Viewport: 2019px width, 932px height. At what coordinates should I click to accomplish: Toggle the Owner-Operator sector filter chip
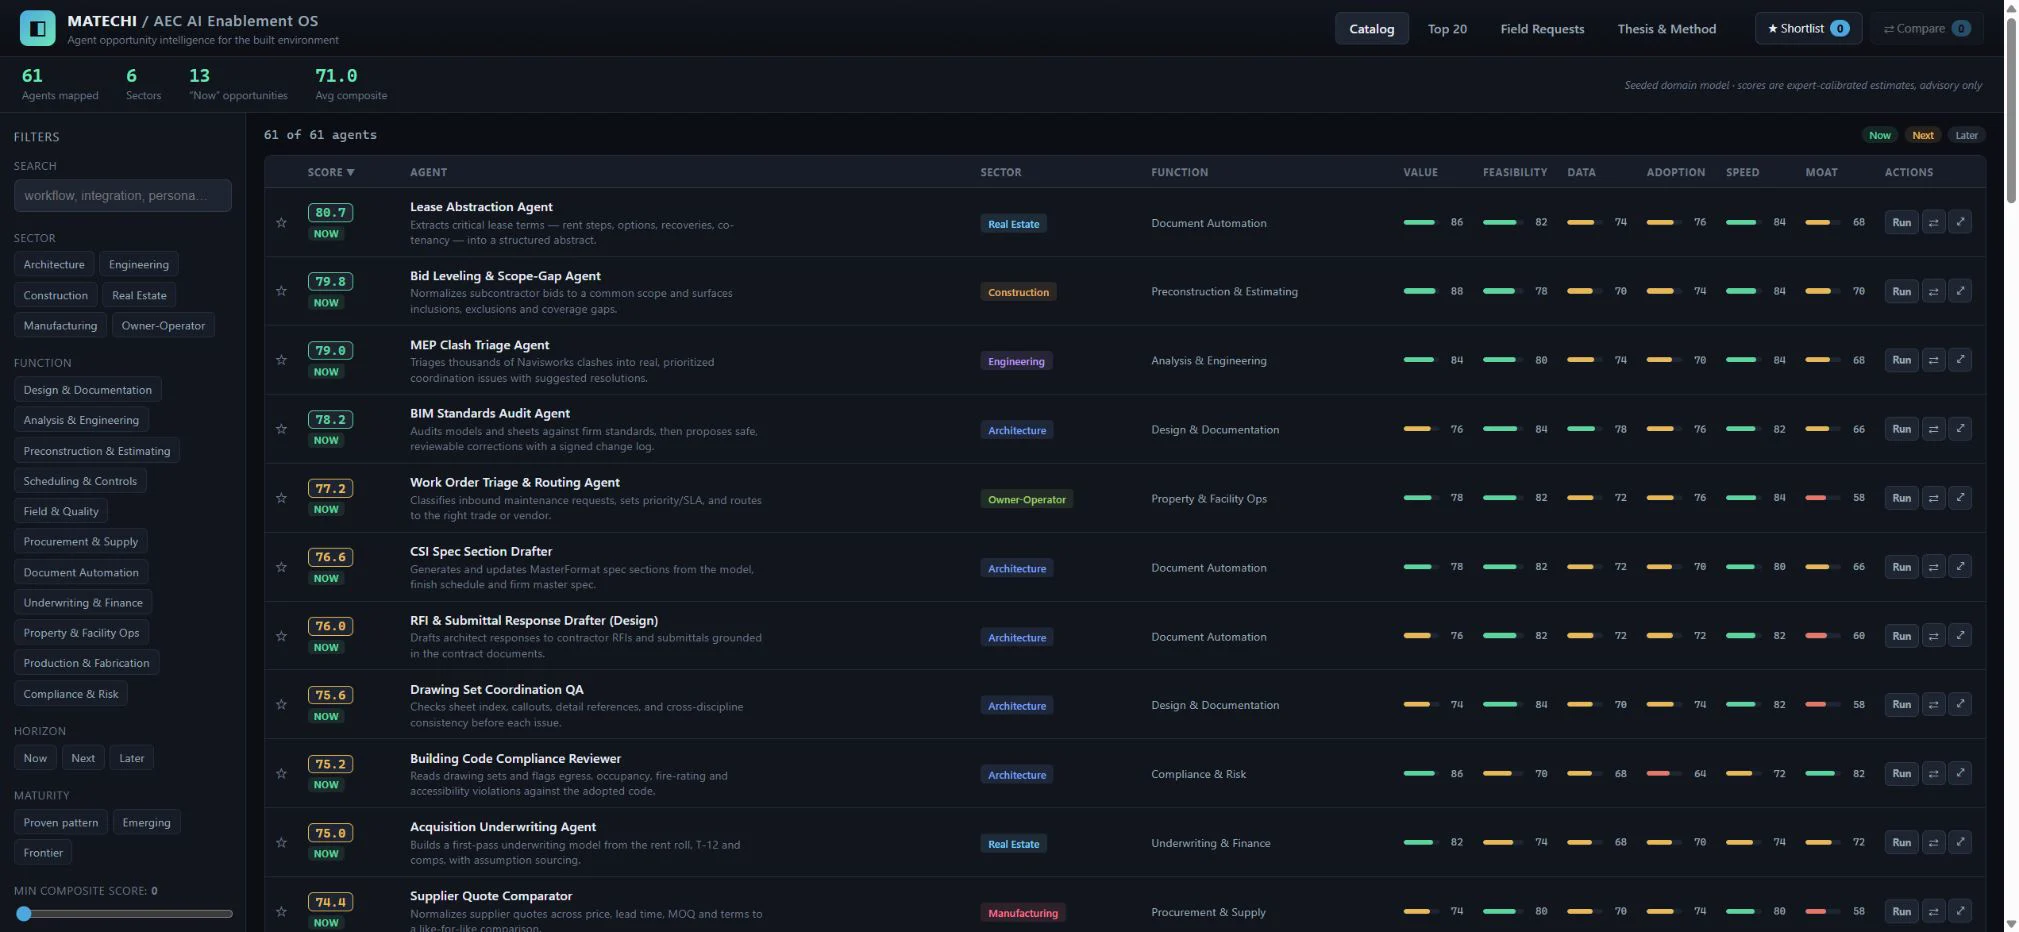pos(163,325)
